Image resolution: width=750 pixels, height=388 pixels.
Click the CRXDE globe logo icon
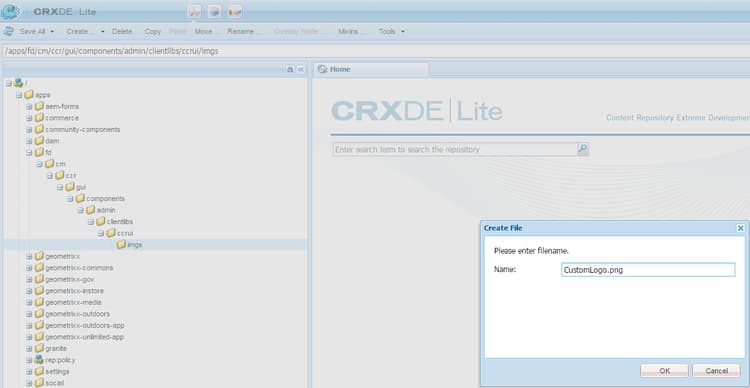pyautogui.click(x=11, y=11)
